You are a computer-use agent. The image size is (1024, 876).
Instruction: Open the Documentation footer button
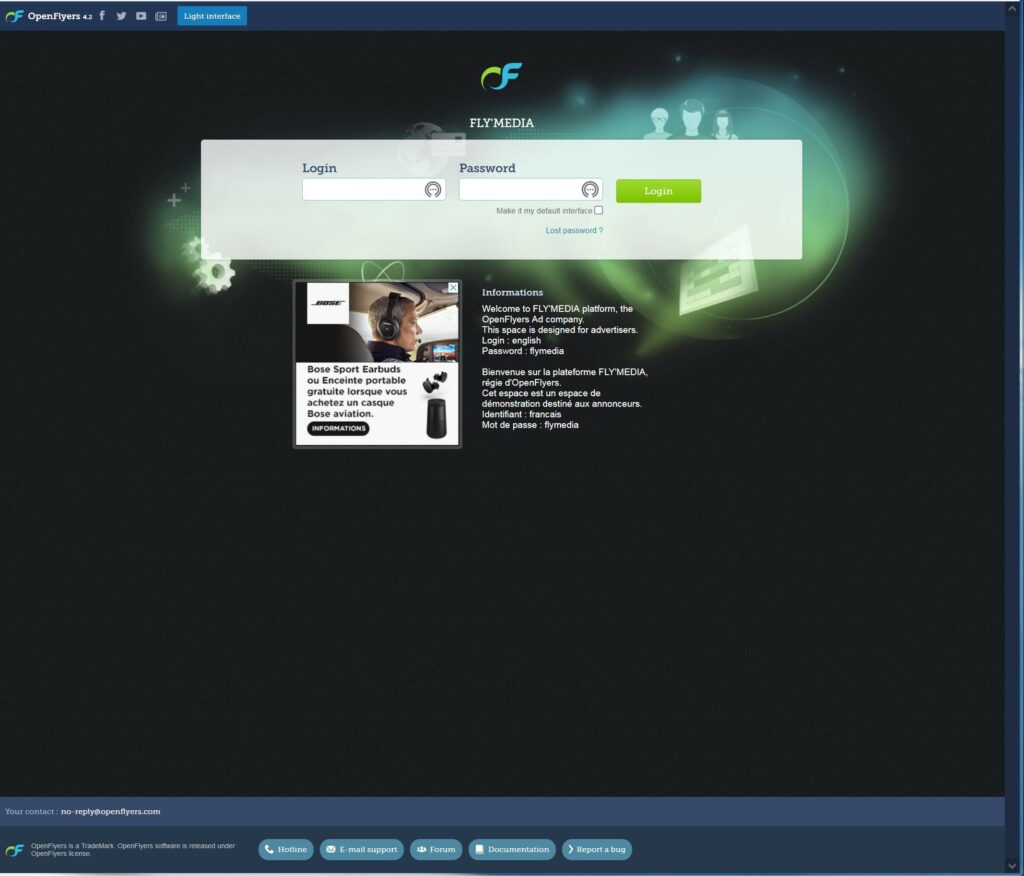(512, 850)
